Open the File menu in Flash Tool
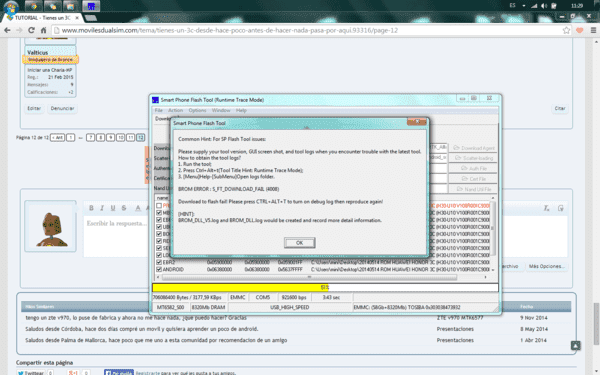The height and width of the screenshot is (375, 600). click(158, 110)
